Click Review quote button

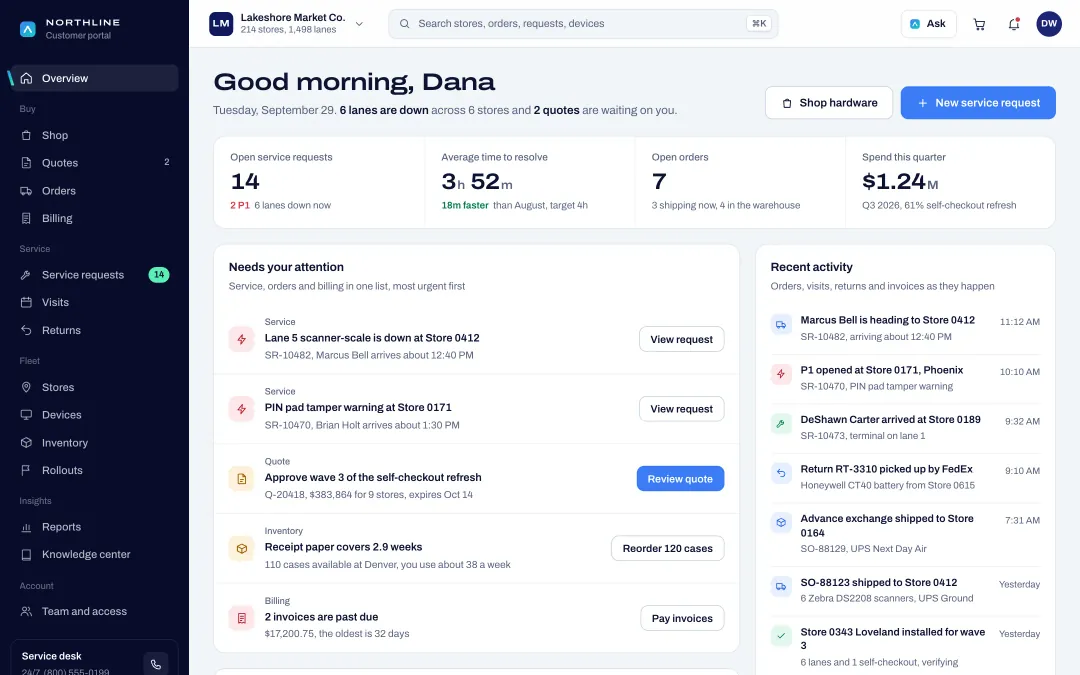click(x=680, y=479)
